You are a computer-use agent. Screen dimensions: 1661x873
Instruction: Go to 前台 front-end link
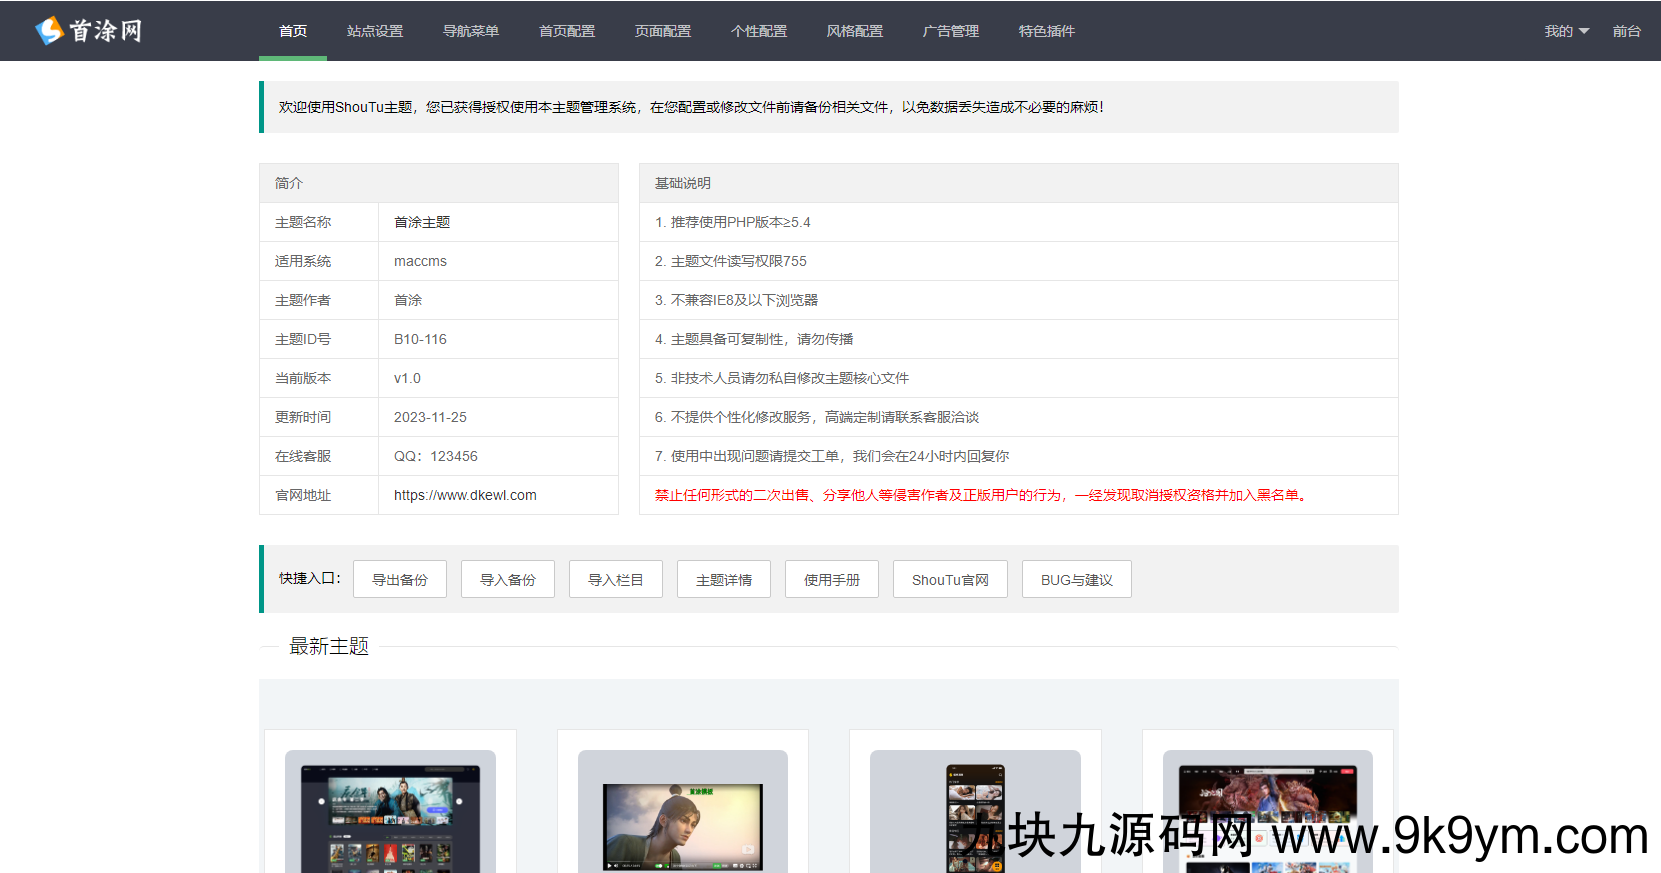(1626, 31)
